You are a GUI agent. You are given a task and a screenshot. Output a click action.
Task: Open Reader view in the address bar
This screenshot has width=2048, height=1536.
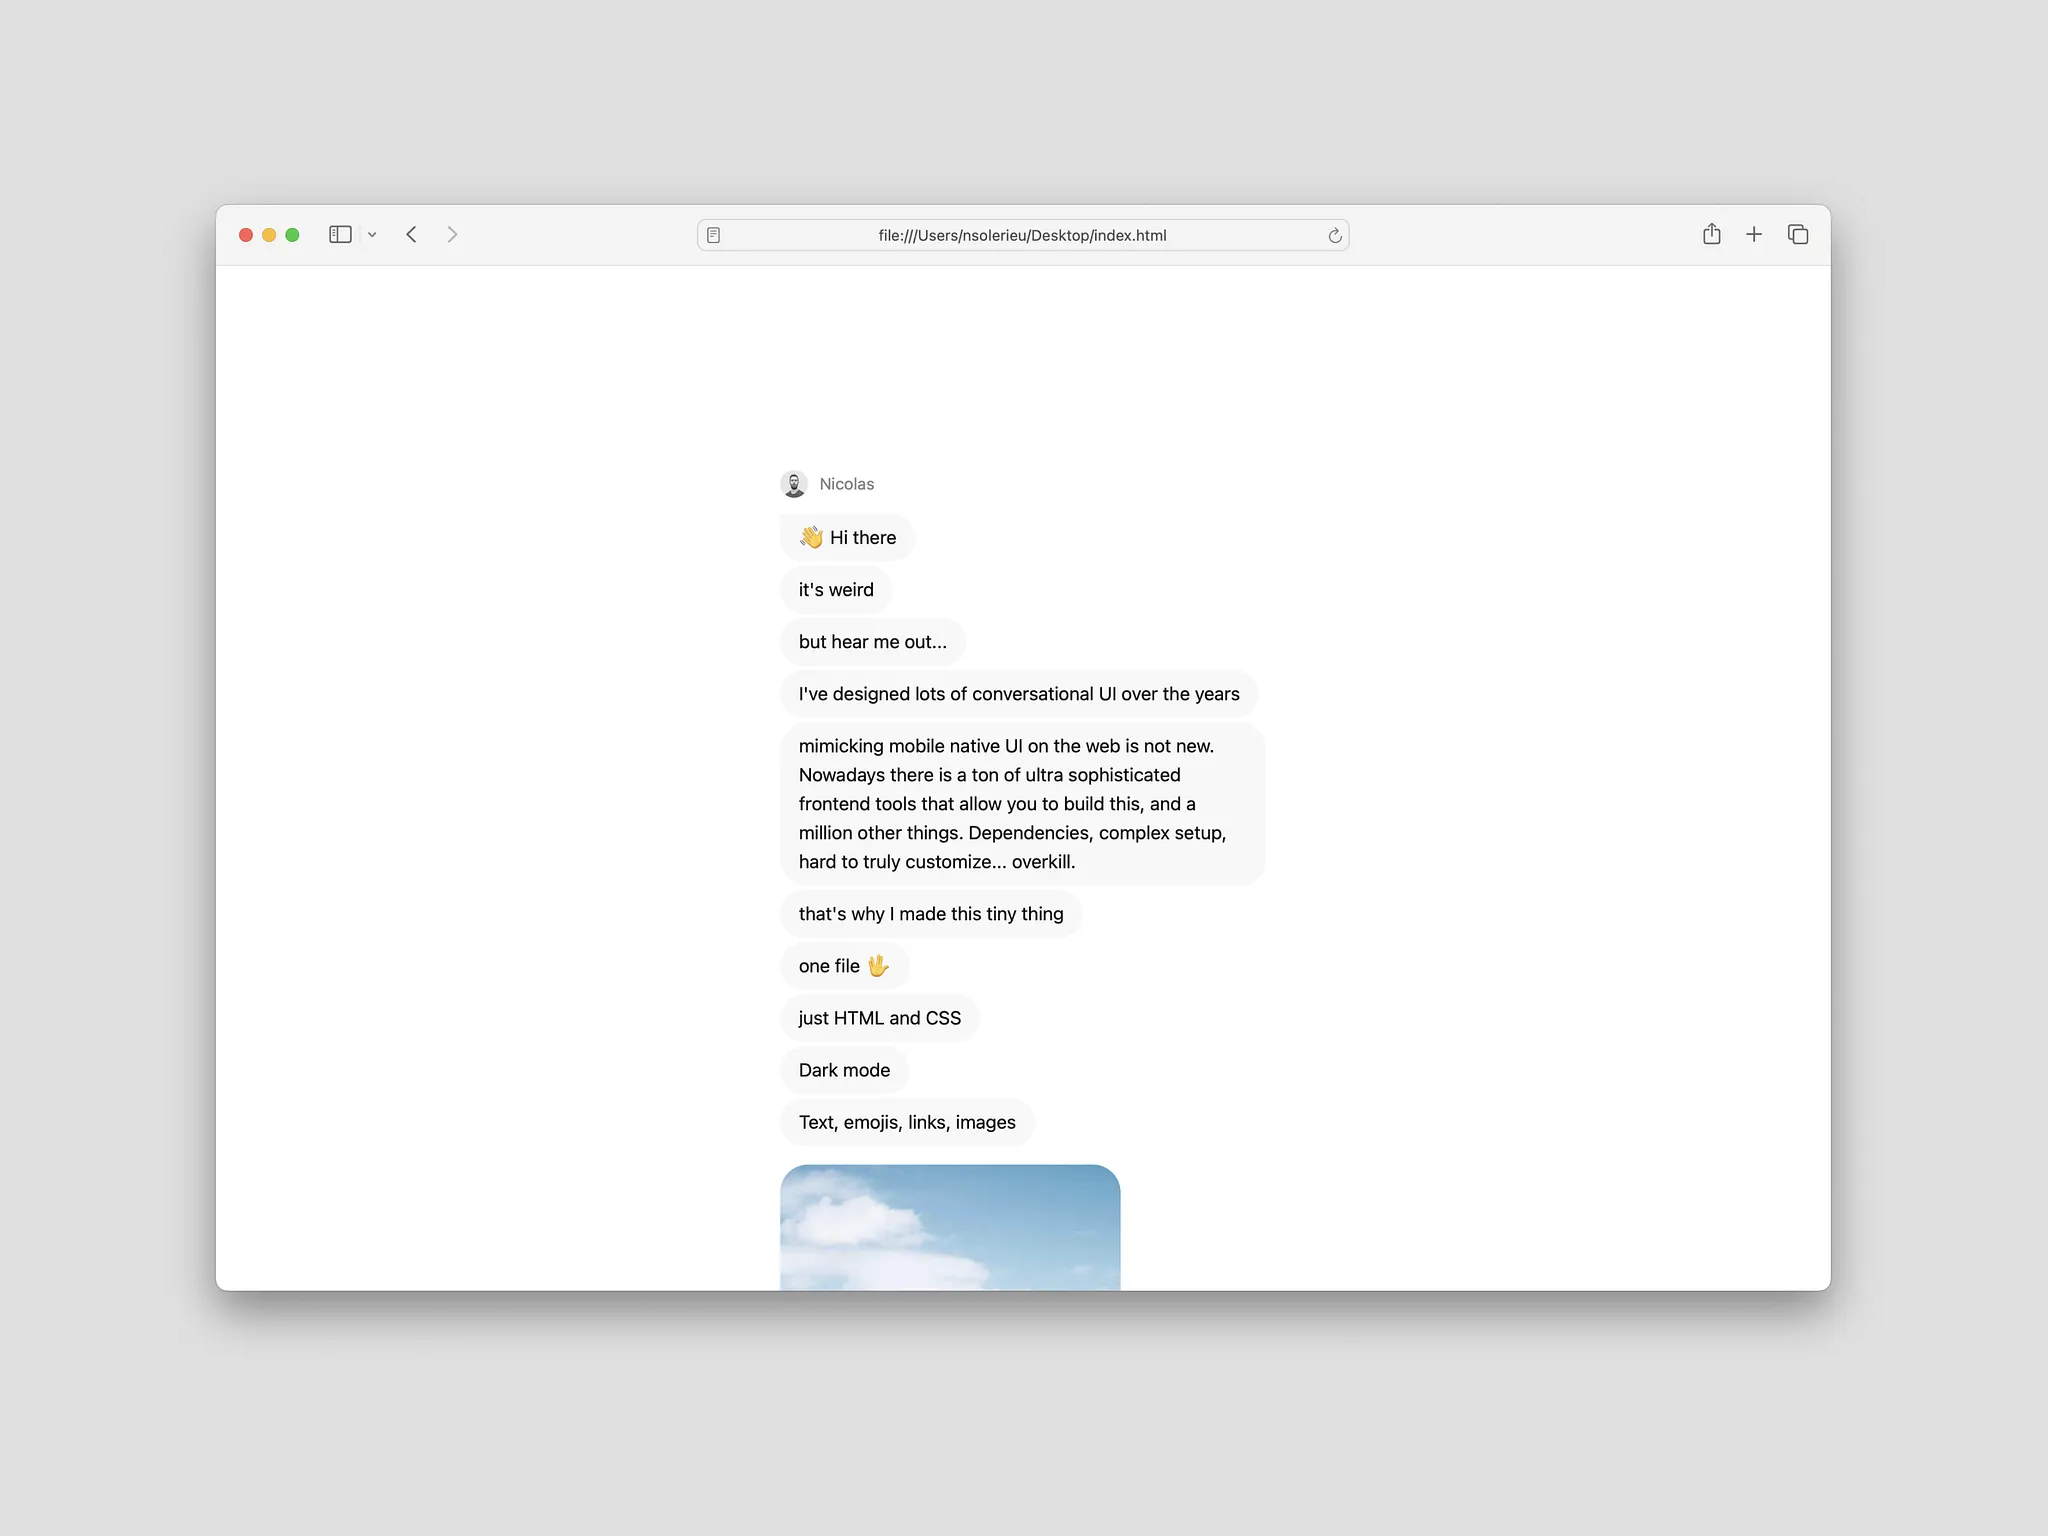[713, 234]
